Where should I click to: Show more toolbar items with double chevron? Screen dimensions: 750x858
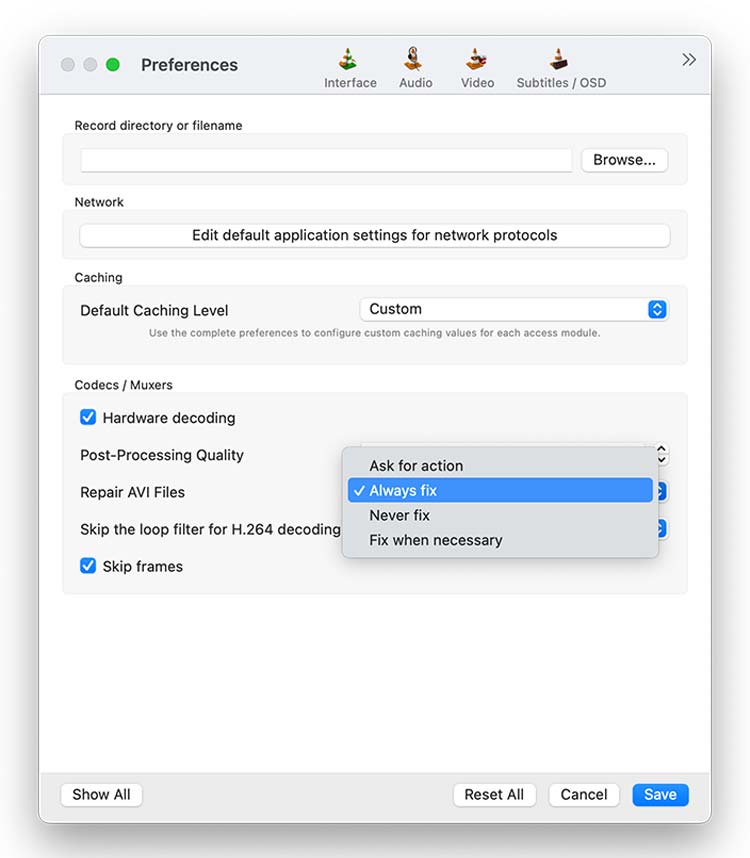click(x=689, y=60)
